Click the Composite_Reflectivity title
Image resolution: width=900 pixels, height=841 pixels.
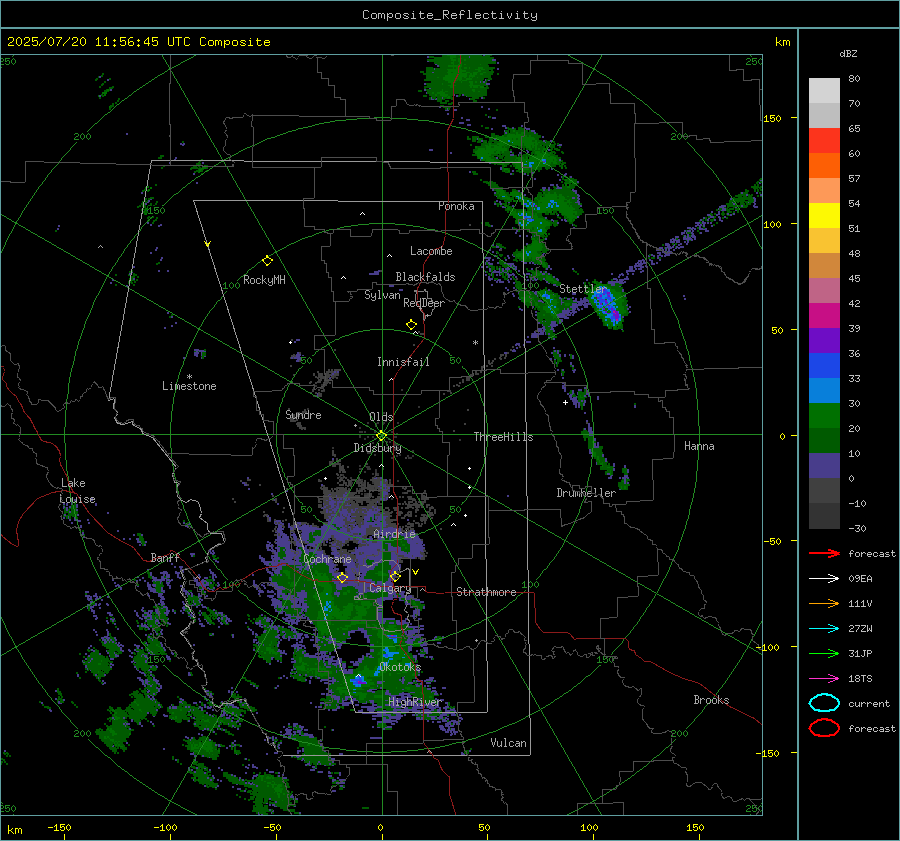[x=450, y=15]
